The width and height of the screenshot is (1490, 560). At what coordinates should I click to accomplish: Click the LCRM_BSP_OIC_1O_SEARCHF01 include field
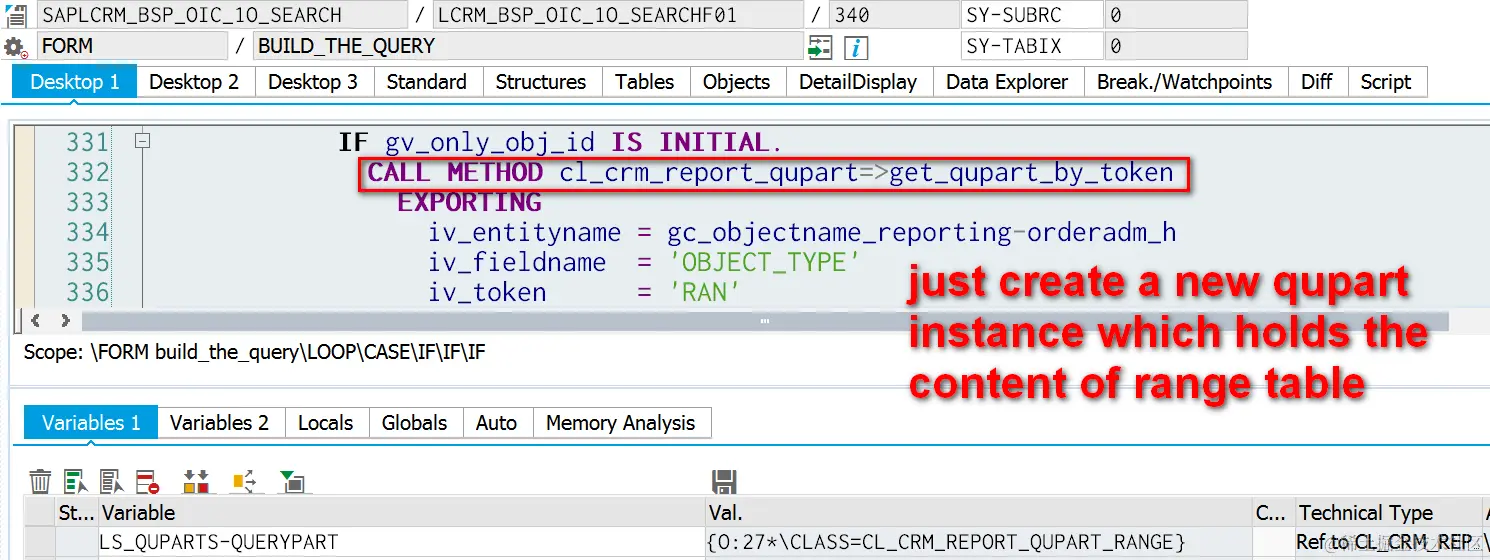click(x=619, y=15)
